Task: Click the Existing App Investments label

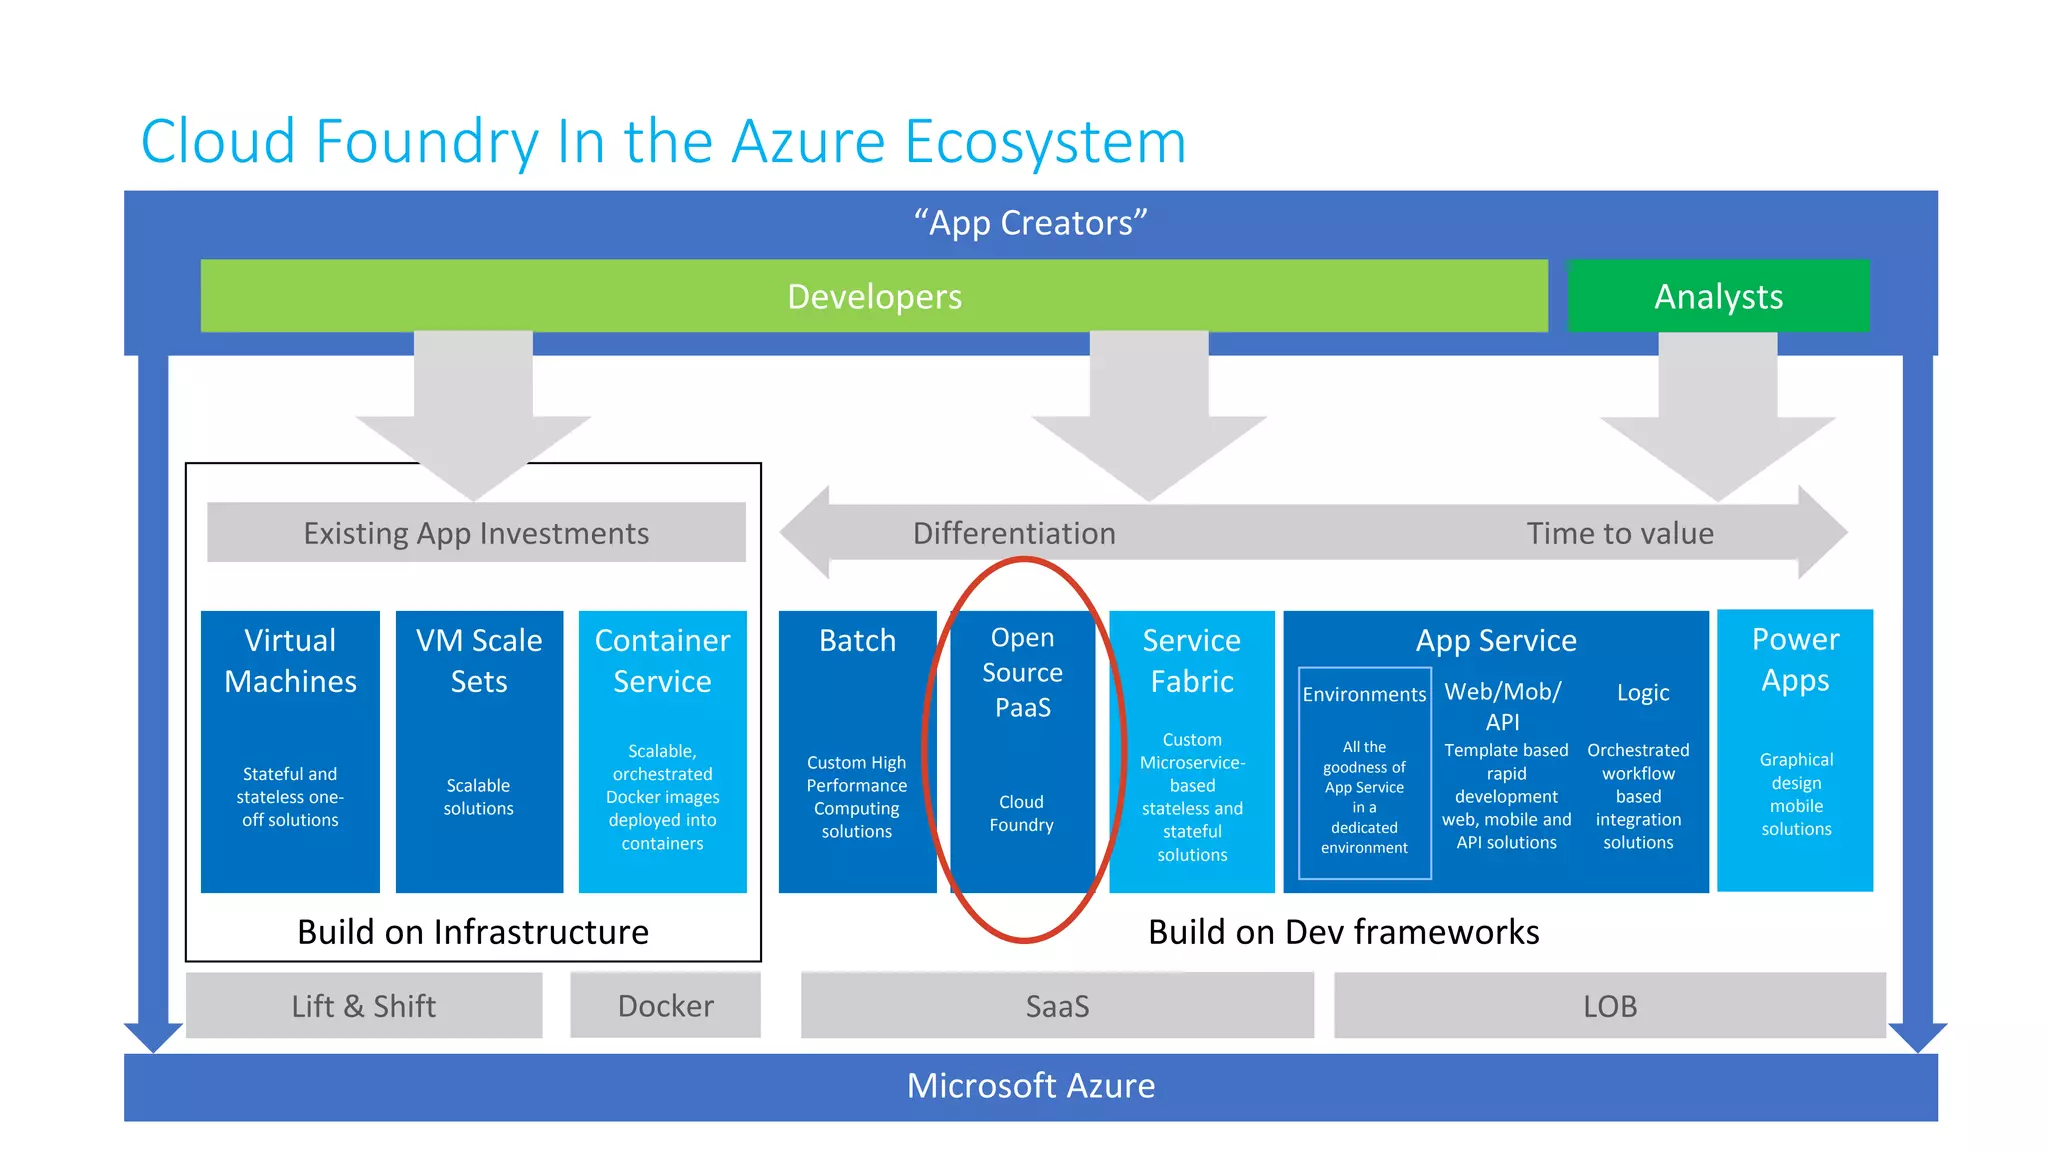Action: [x=476, y=533]
